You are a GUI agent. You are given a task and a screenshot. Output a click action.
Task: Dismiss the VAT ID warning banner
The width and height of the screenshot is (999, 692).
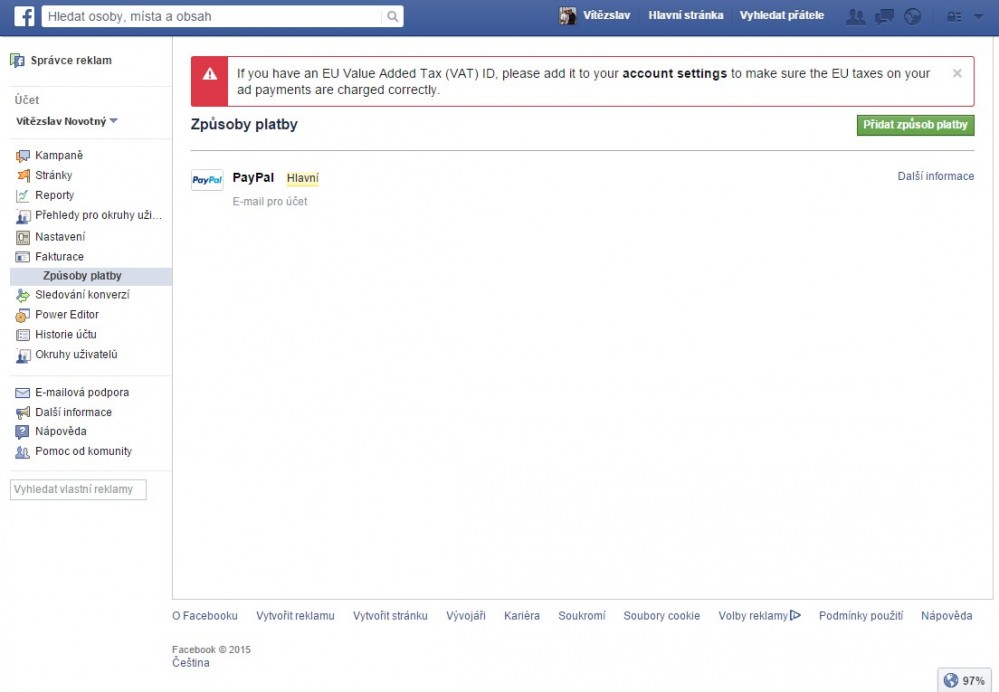point(957,73)
